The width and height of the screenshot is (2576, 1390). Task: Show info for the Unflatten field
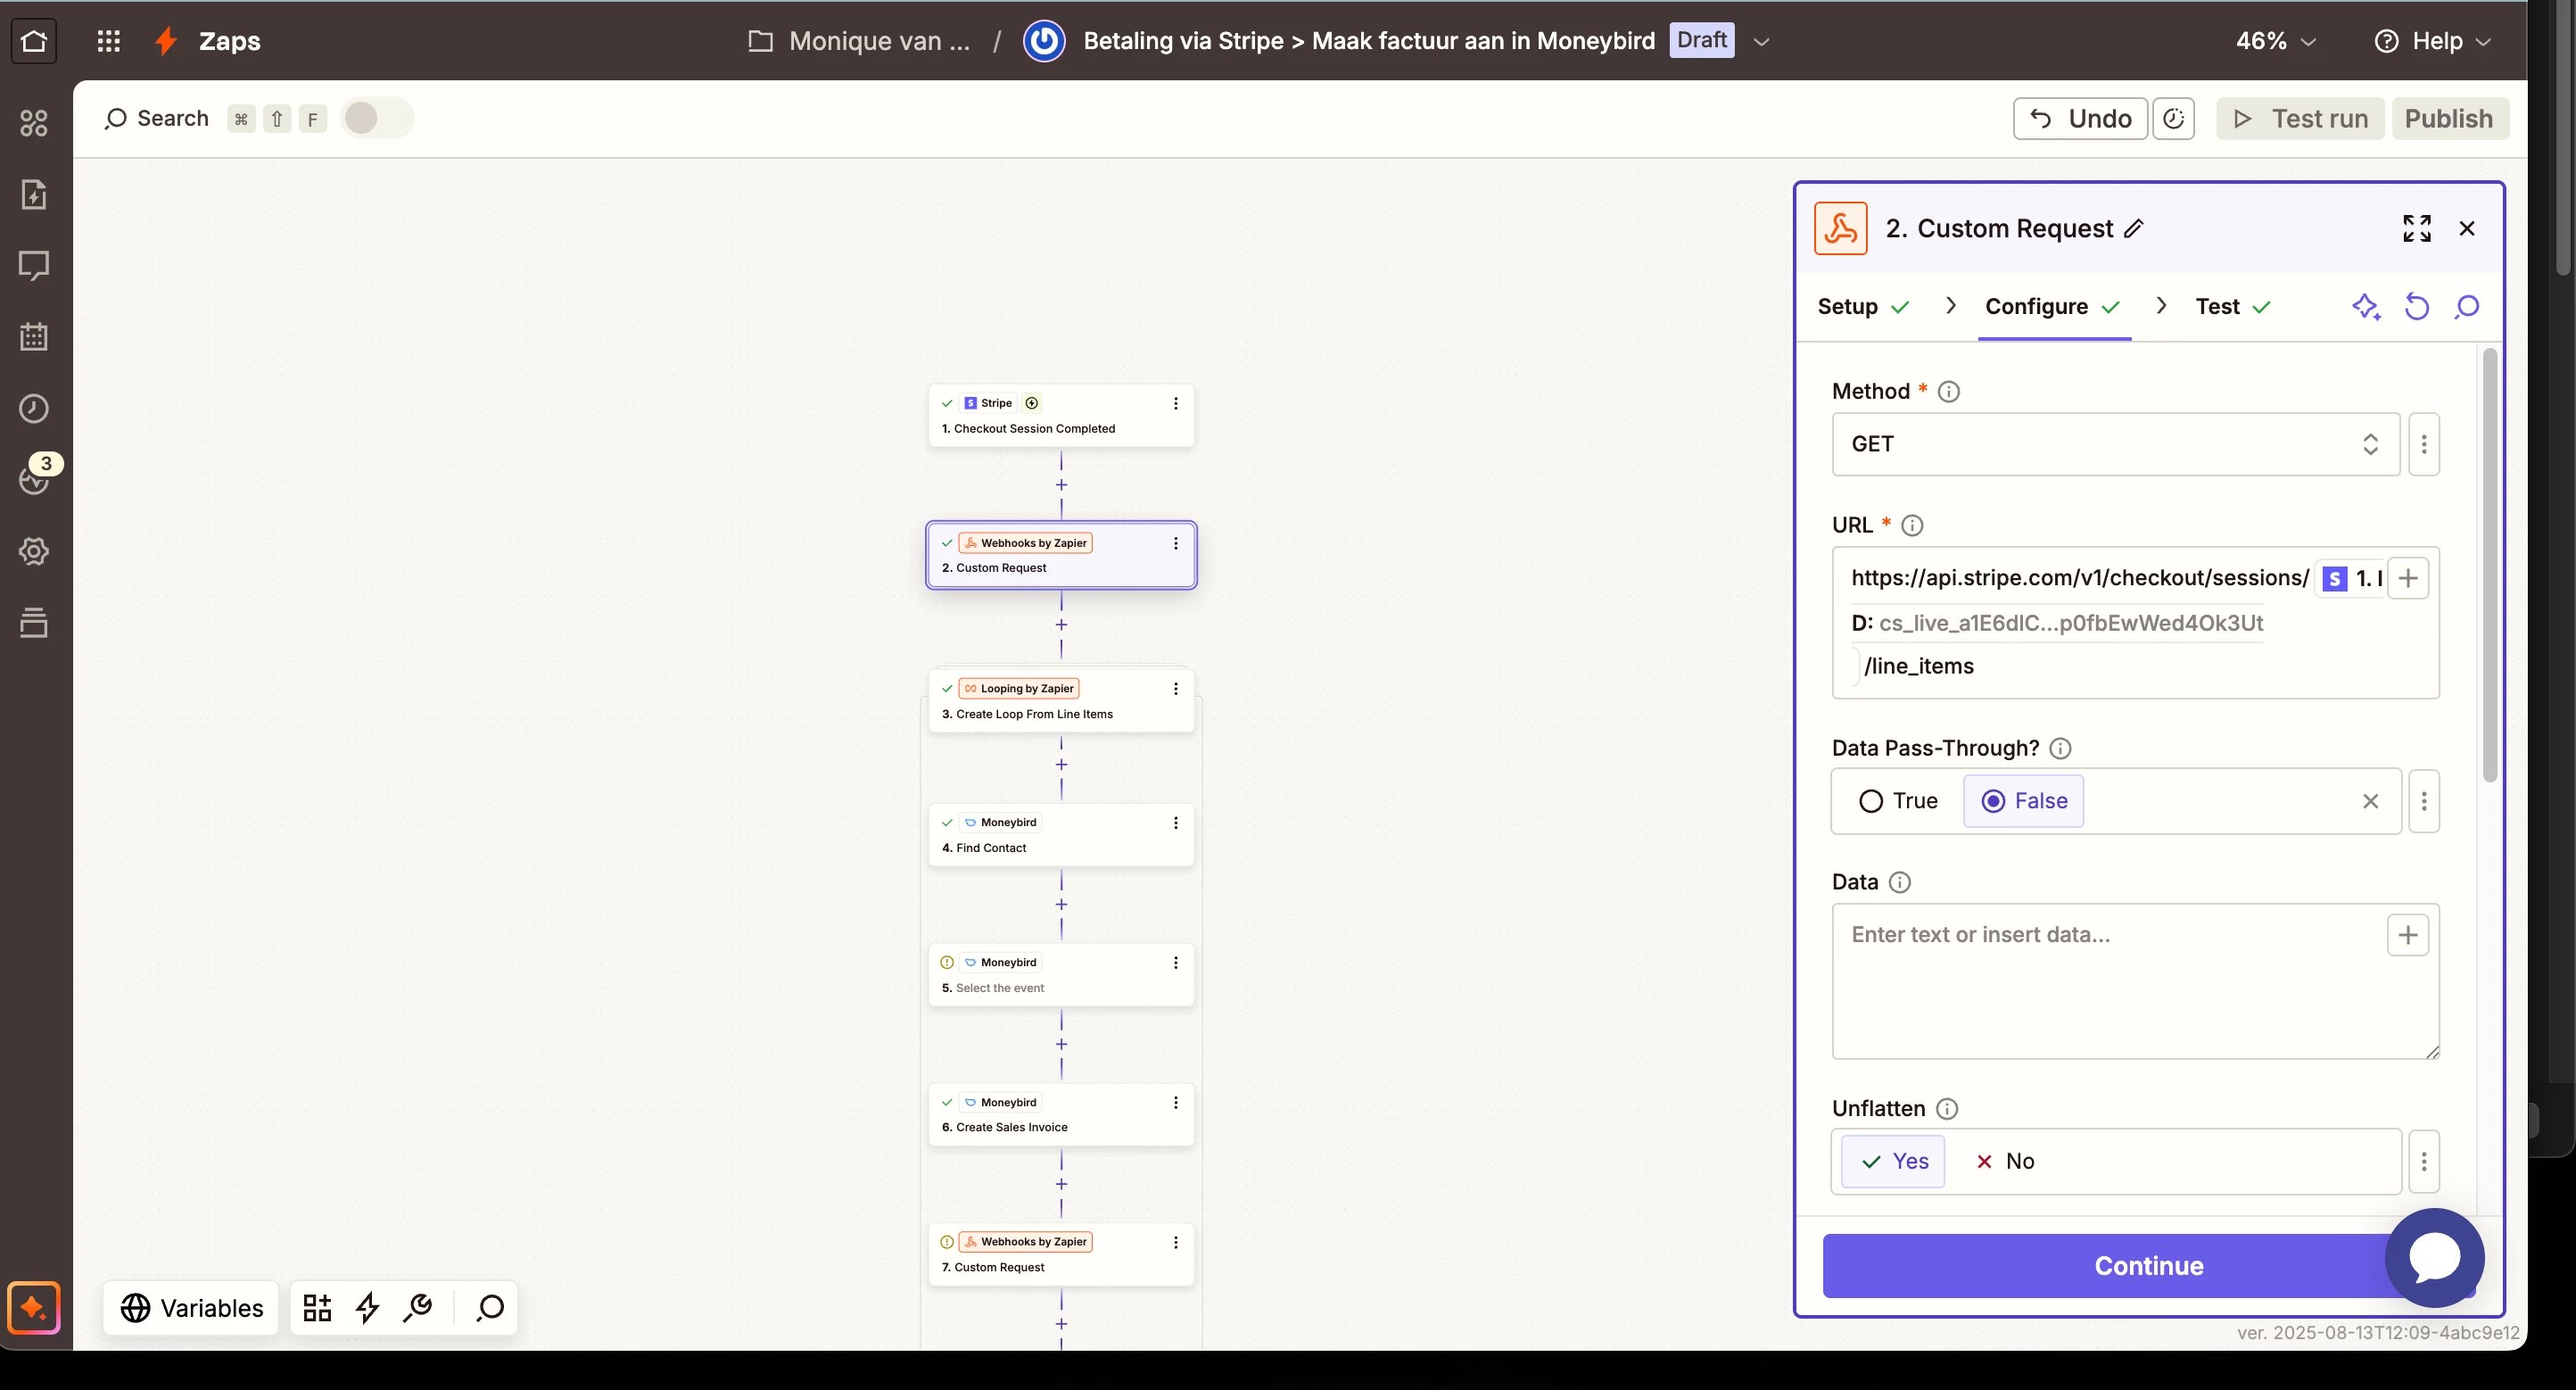tap(1947, 1109)
